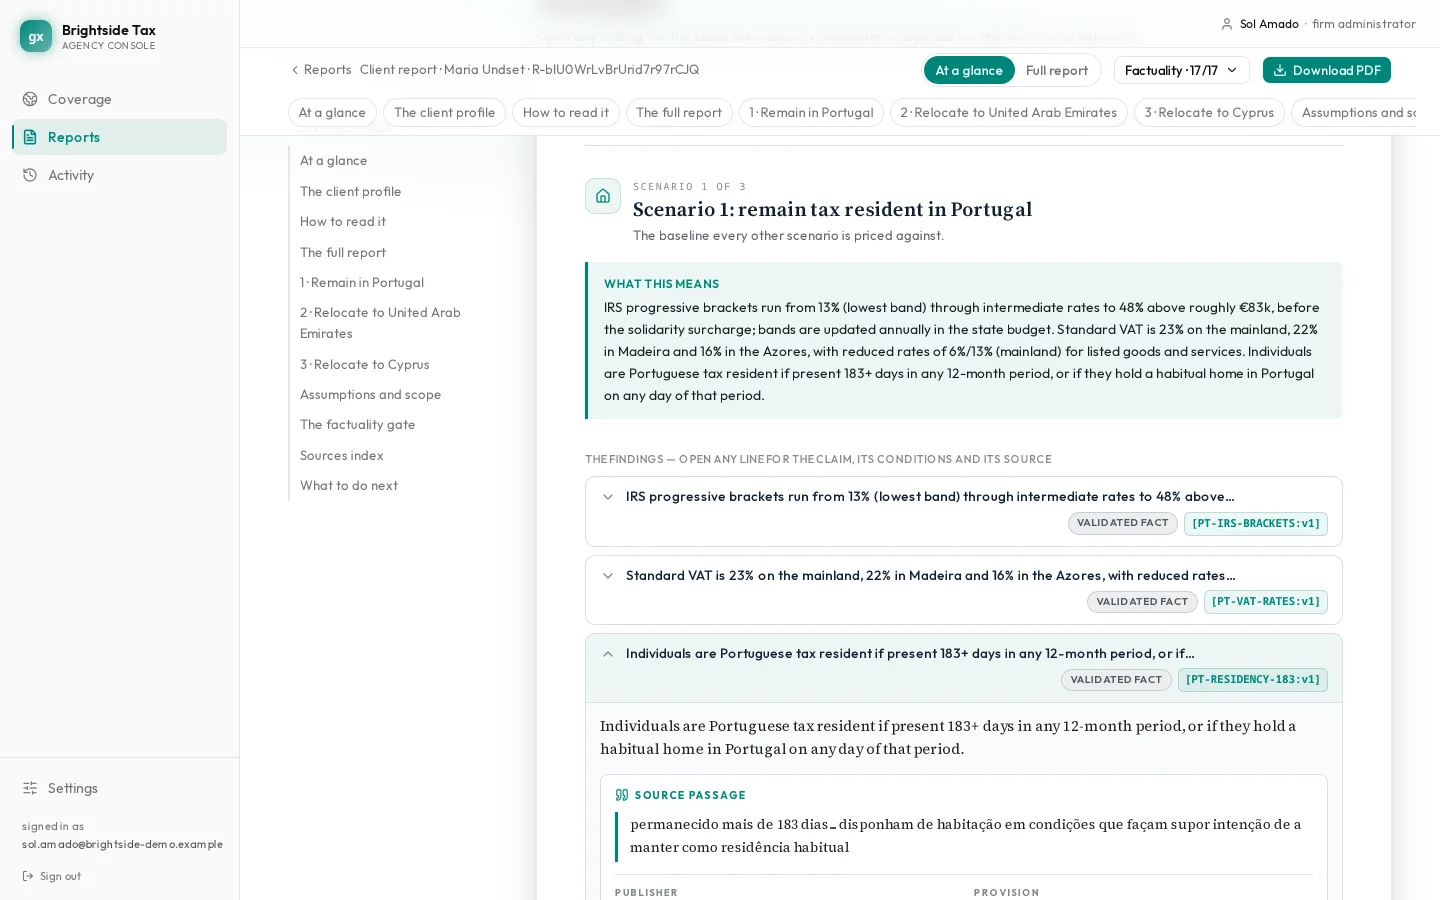Viewport: 1440px width, 900px height.
Task: Open Settings in the sidebar
Action: point(119,788)
